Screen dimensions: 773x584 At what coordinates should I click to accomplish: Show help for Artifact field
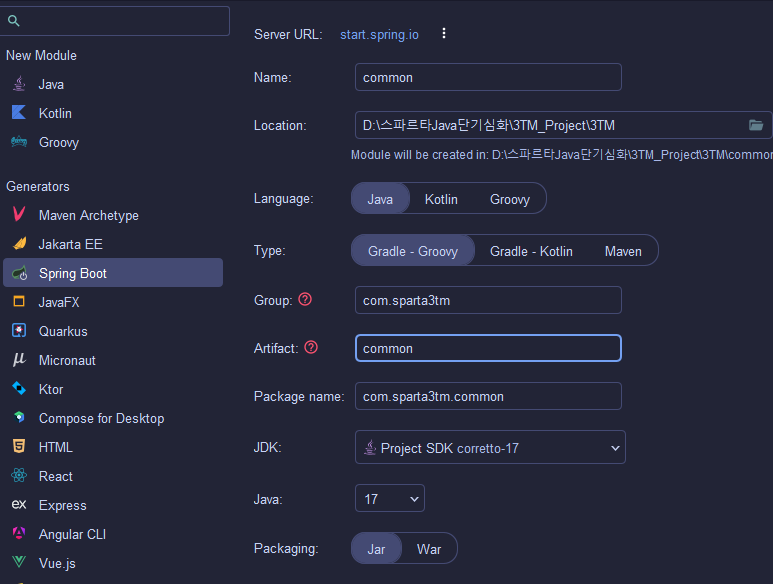tap(311, 347)
